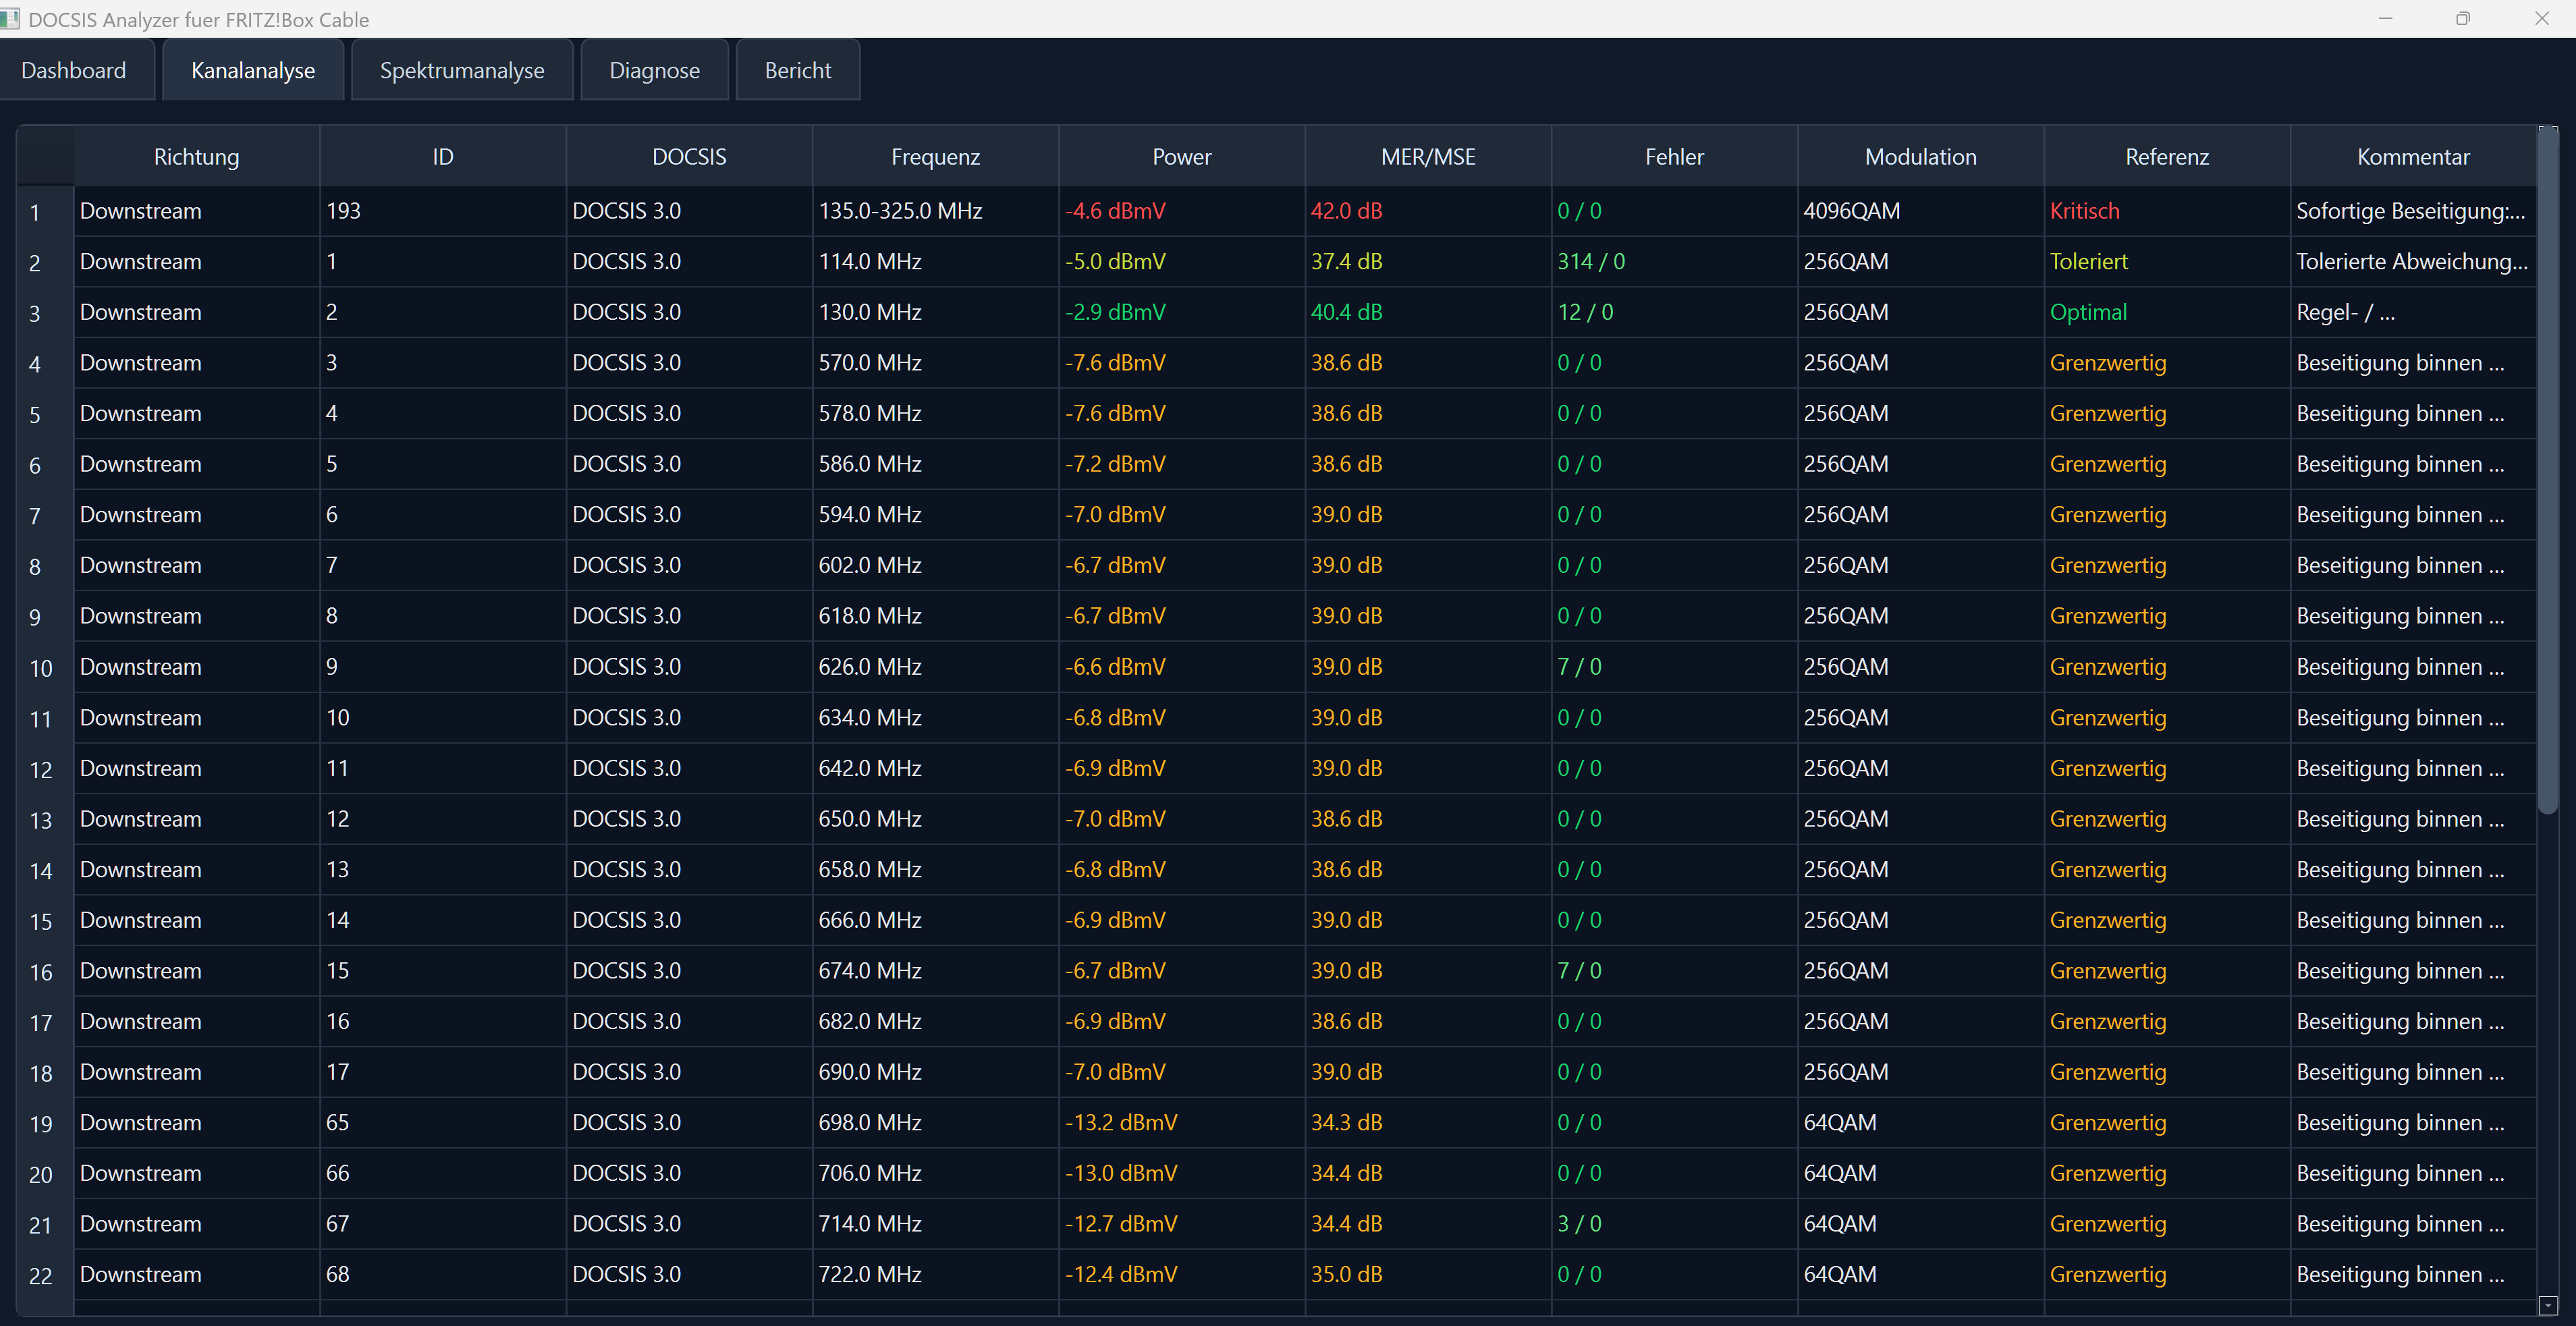Click the -4.6 dBmV power cell
This screenshot has width=2576, height=1326.
[1182, 211]
